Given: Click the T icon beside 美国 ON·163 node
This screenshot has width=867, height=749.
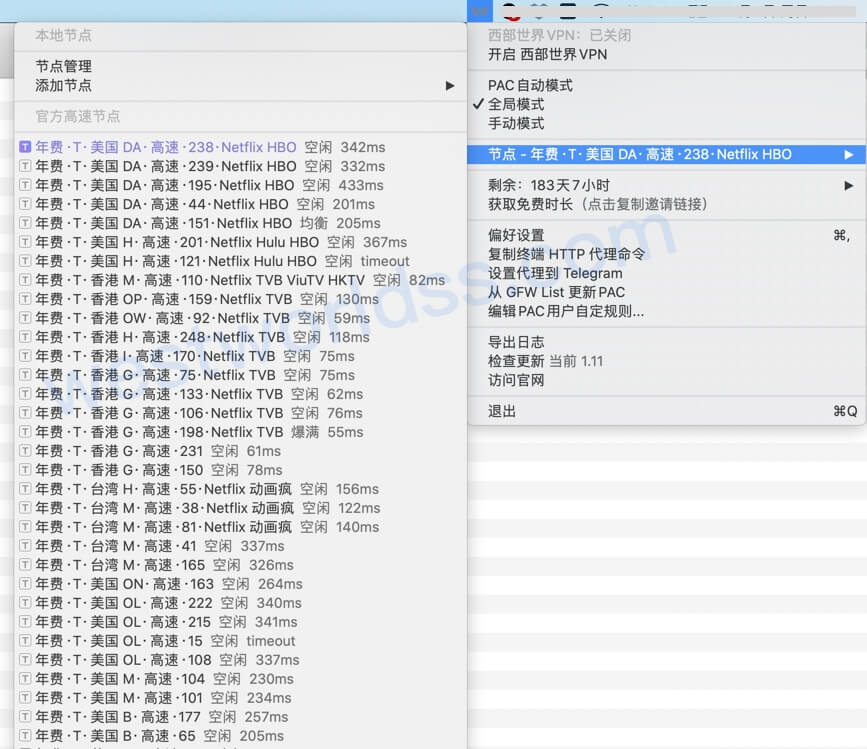Looking at the screenshot, I should click(x=25, y=584).
